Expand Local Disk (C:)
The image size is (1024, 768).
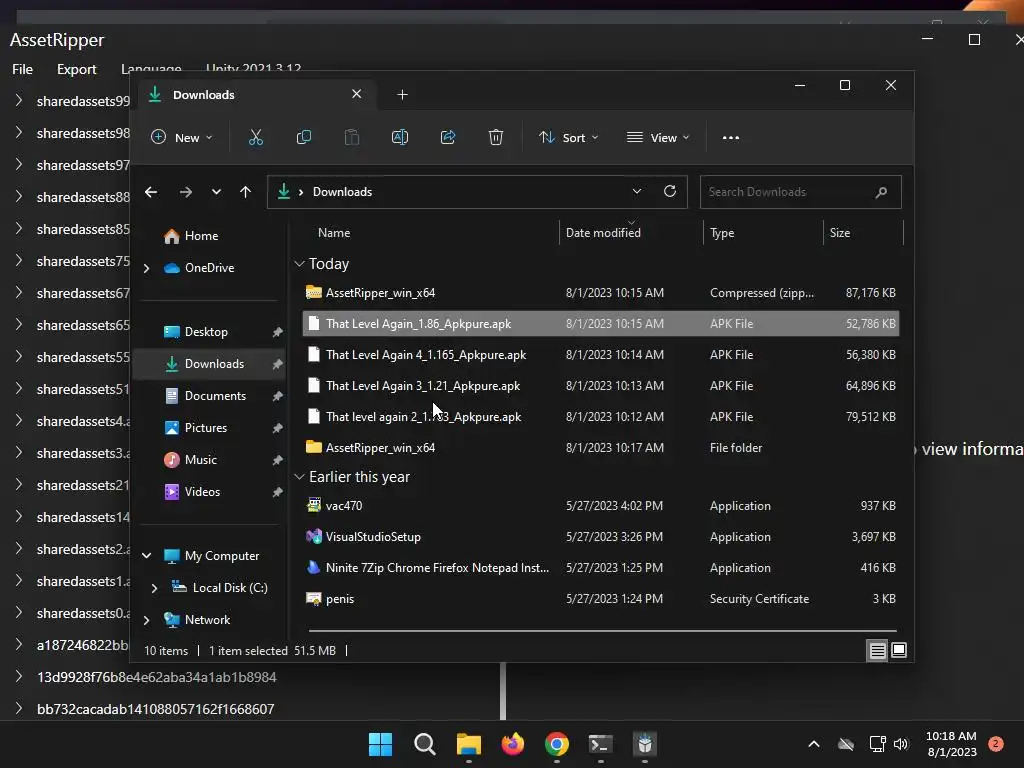[x=154, y=588]
